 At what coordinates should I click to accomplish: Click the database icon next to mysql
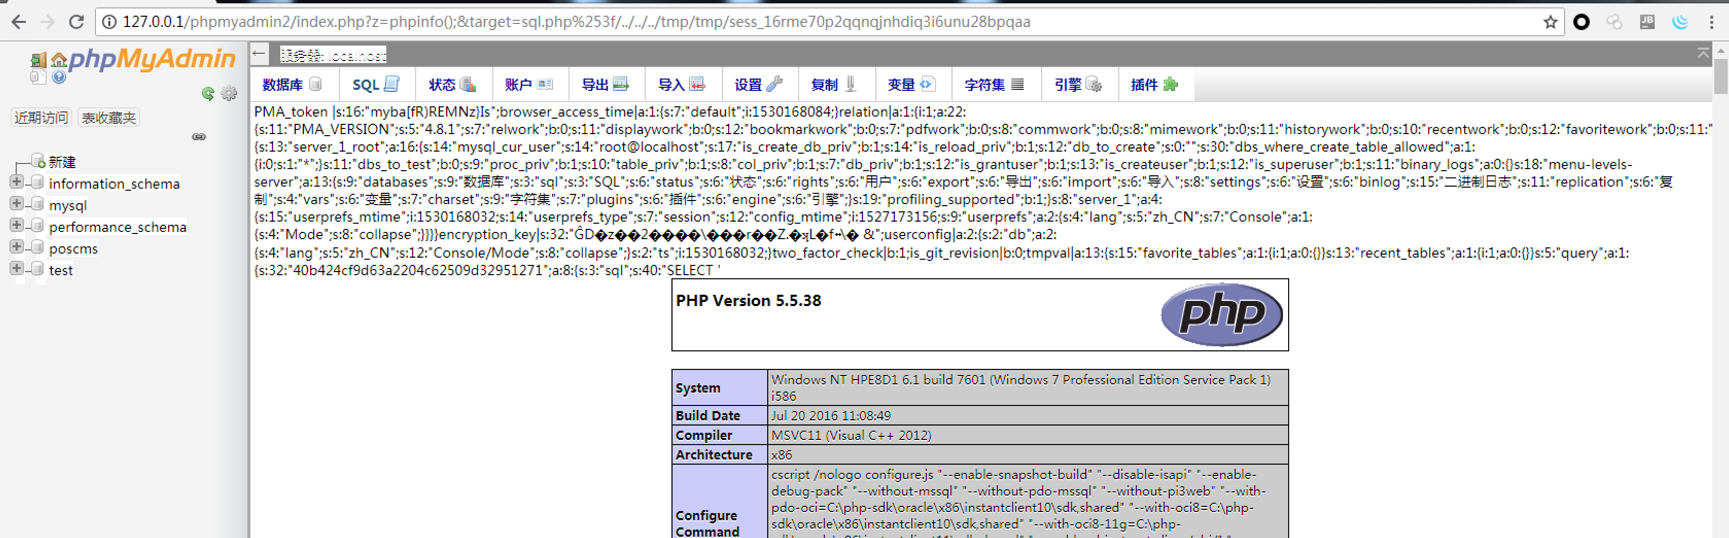[x=36, y=204]
